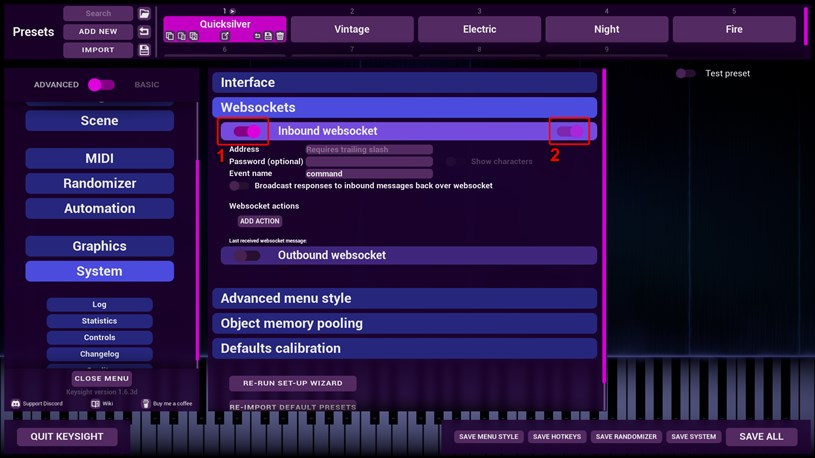Click the Password (optional) input field

coord(369,162)
